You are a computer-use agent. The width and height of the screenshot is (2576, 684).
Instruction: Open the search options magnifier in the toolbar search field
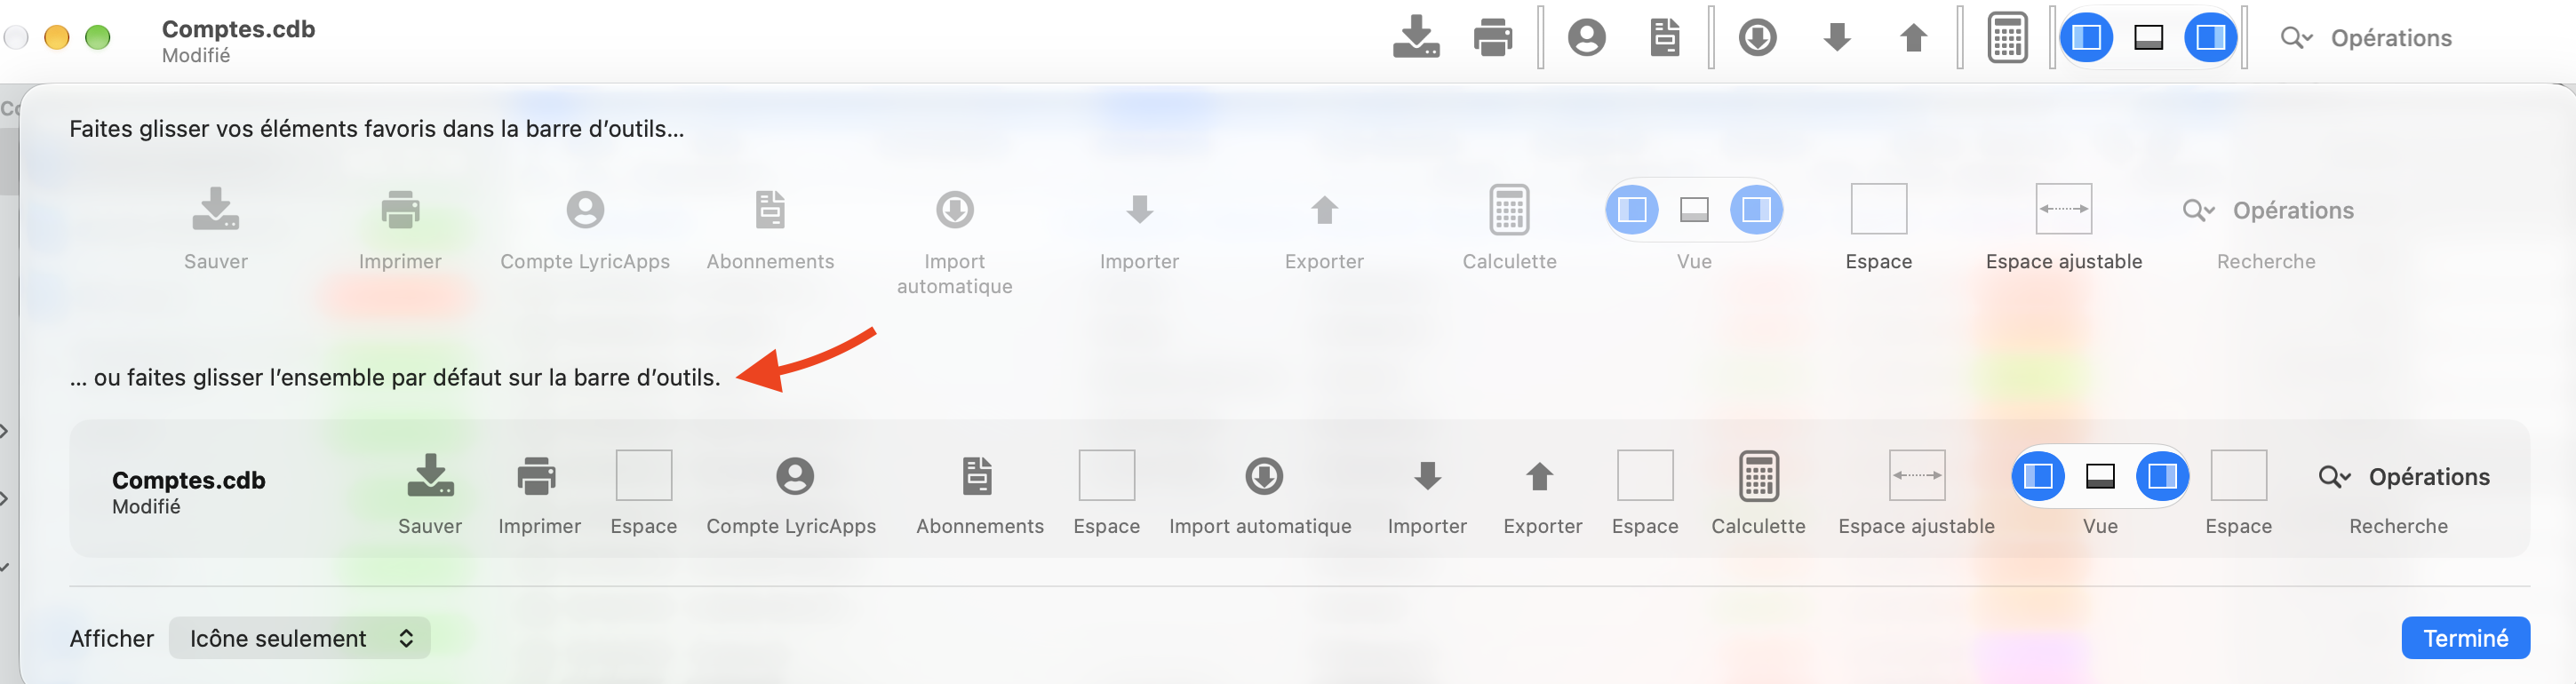tap(2296, 38)
